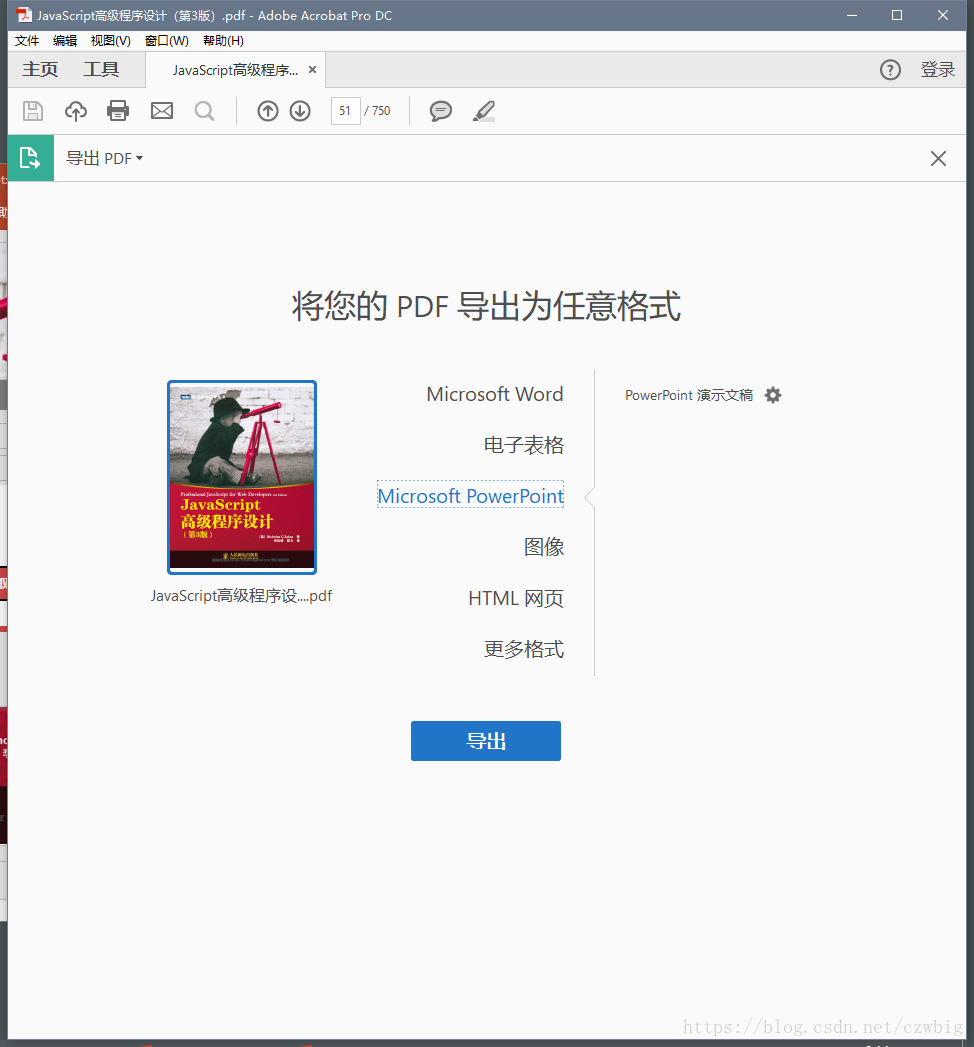
Task: Close the Export PDF panel
Action: coord(938,158)
